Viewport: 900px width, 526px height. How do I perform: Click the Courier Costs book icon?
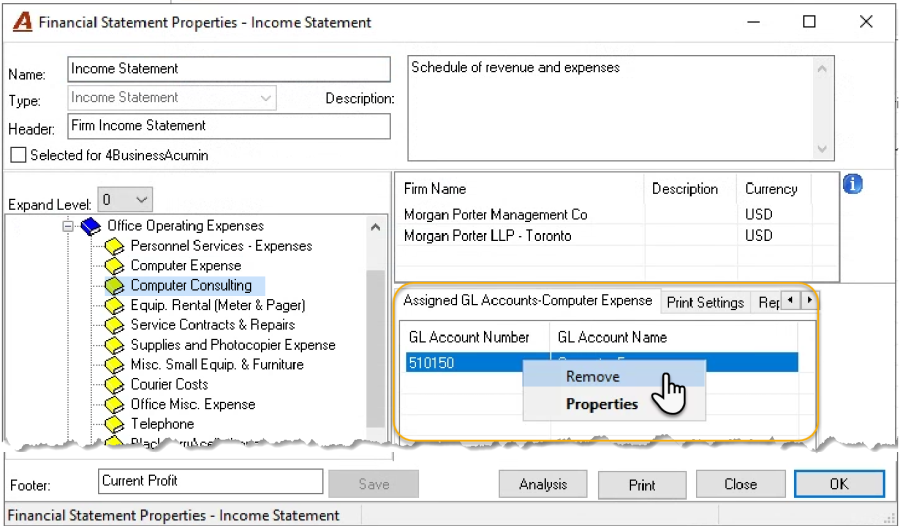(115, 385)
